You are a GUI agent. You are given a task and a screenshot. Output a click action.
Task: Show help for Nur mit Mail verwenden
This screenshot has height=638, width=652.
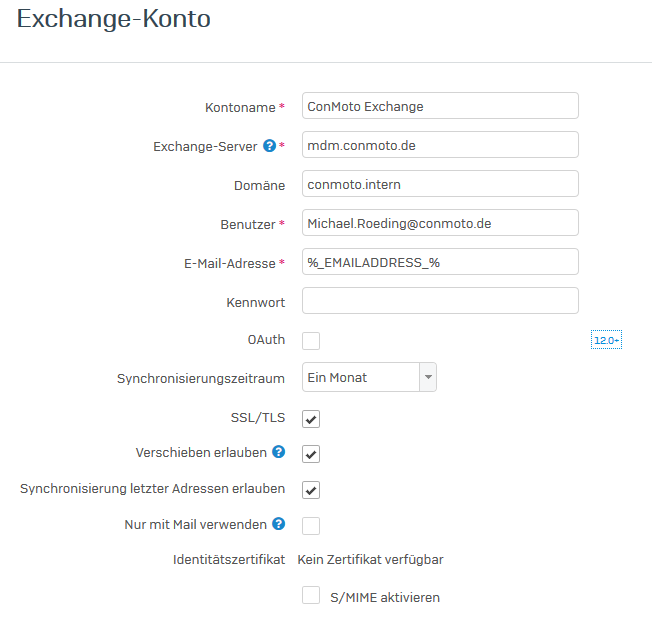[279, 524]
